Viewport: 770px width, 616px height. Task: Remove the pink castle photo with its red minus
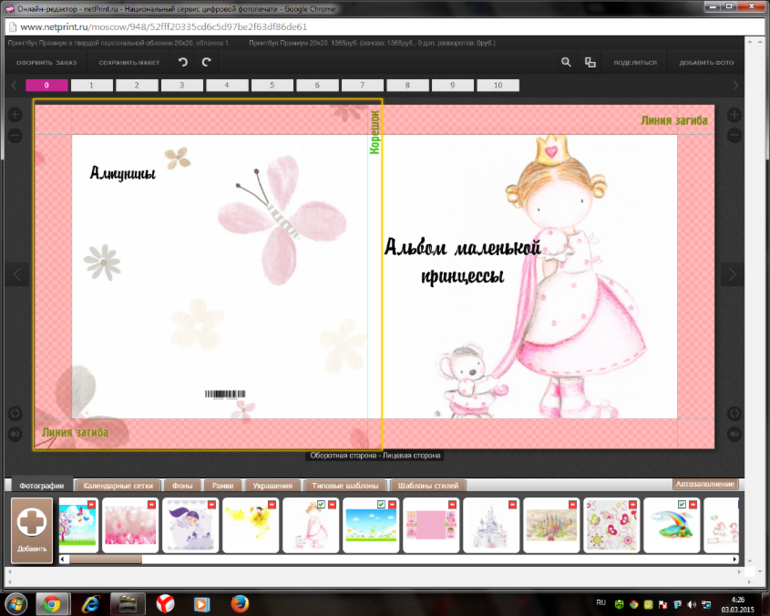click(x=513, y=506)
